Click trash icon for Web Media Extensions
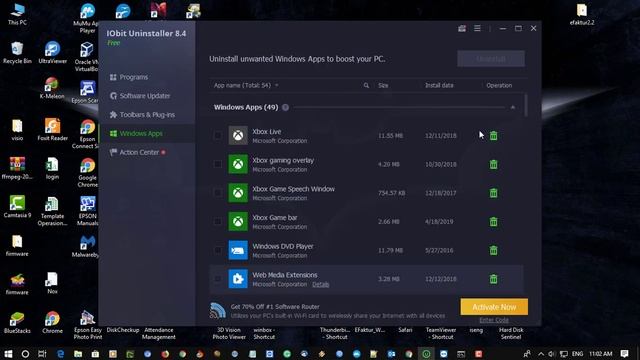This screenshot has width=640, height=360. click(493, 279)
